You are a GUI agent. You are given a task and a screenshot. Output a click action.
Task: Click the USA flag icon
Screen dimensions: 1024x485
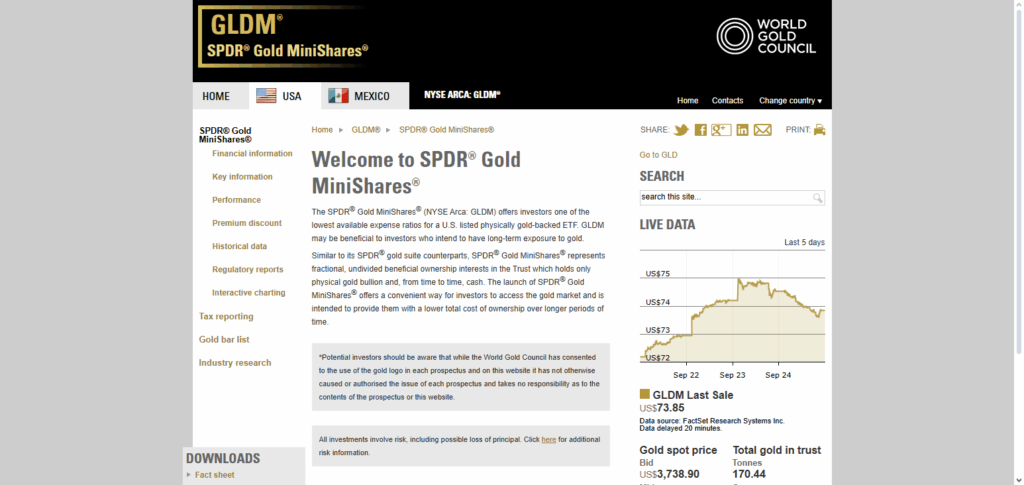(x=266, y=96)
